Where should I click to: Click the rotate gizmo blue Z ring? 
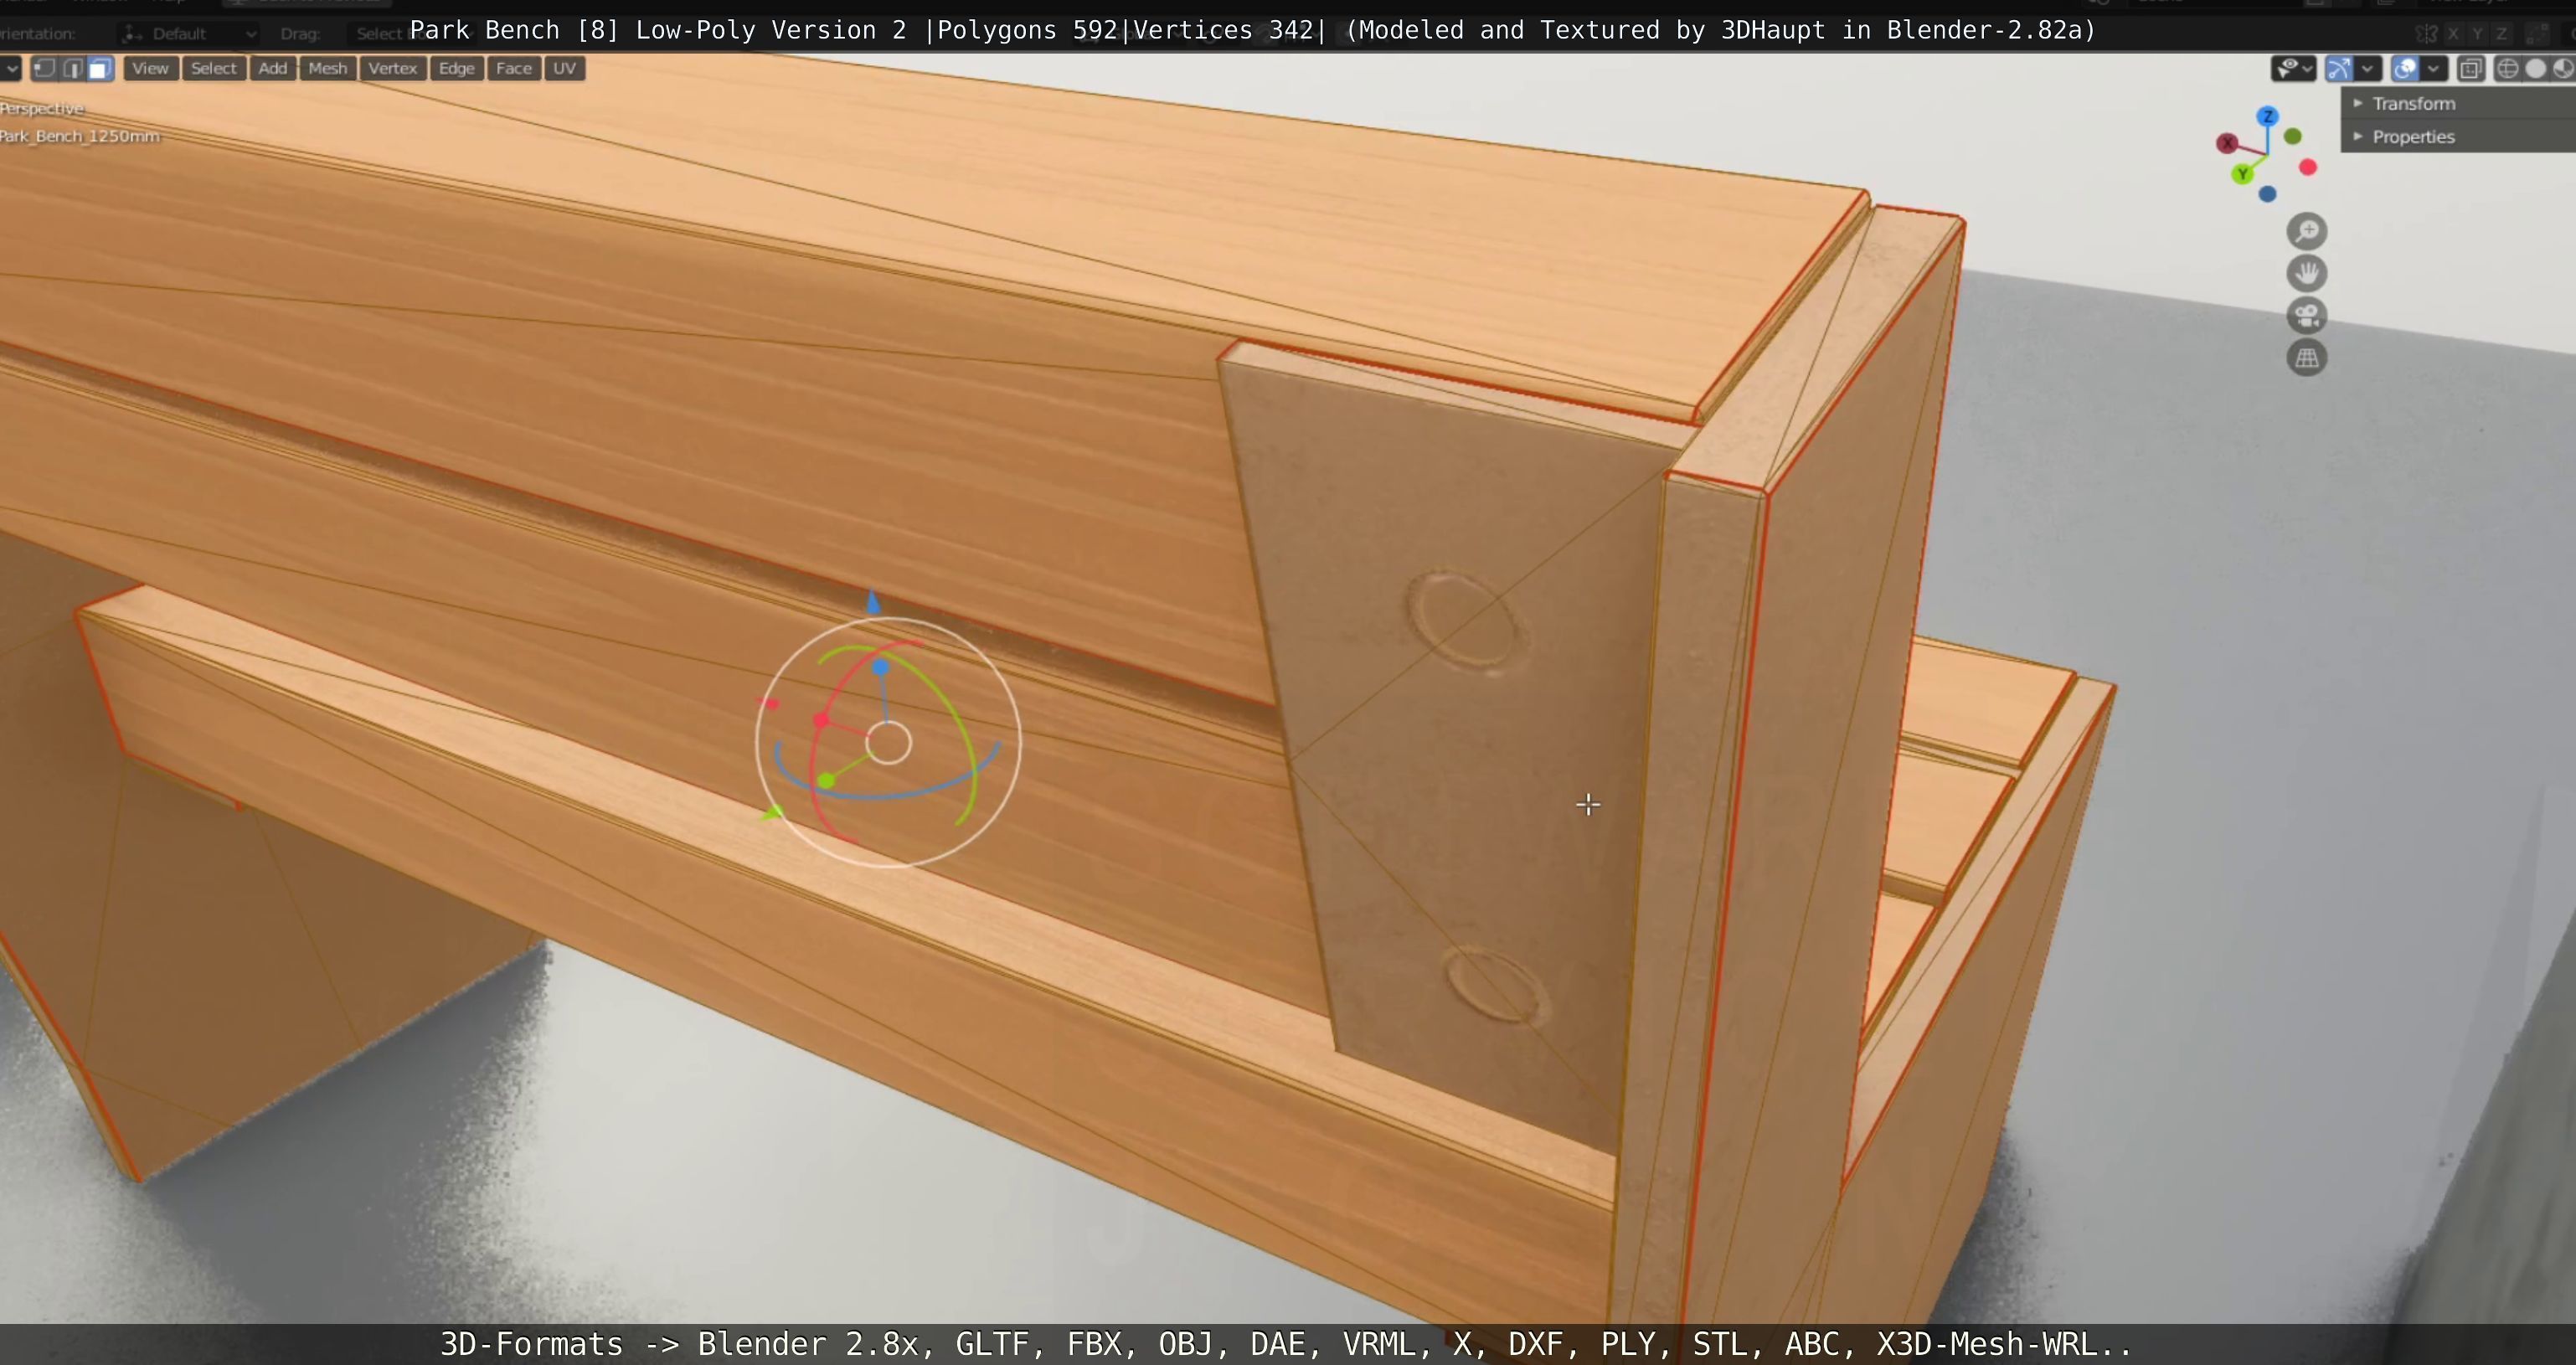coord(886,796)
